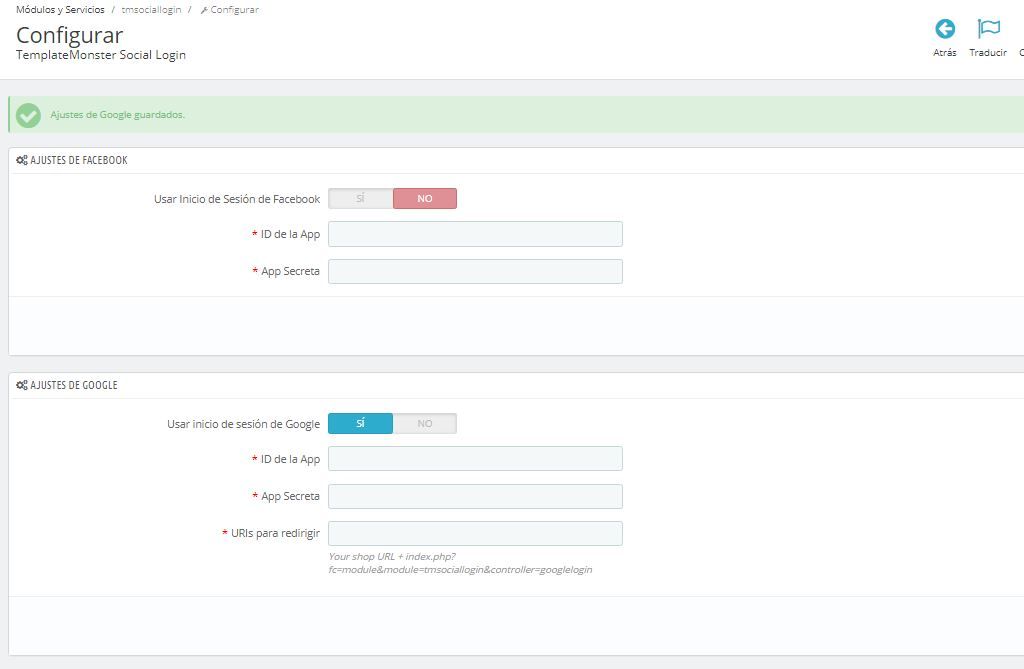Set Facebook login toggle to SÍ
Screen dimensions: 1024x669
[x=360, y=199]
